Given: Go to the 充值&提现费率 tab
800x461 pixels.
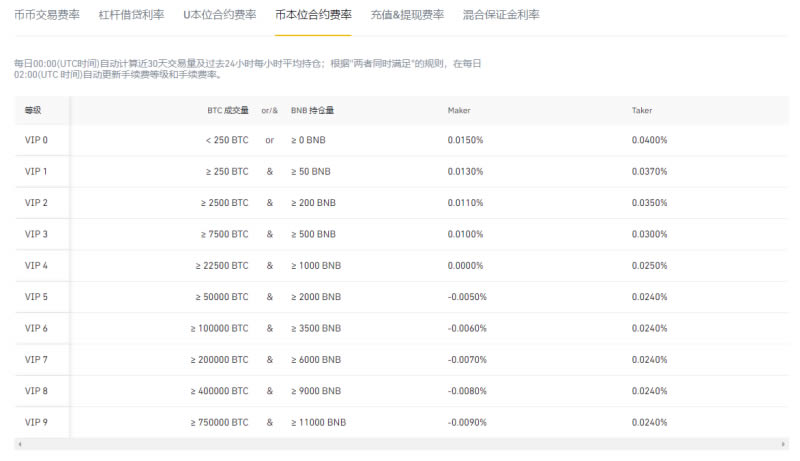Looking at the screenshot, I should point(407,16).
